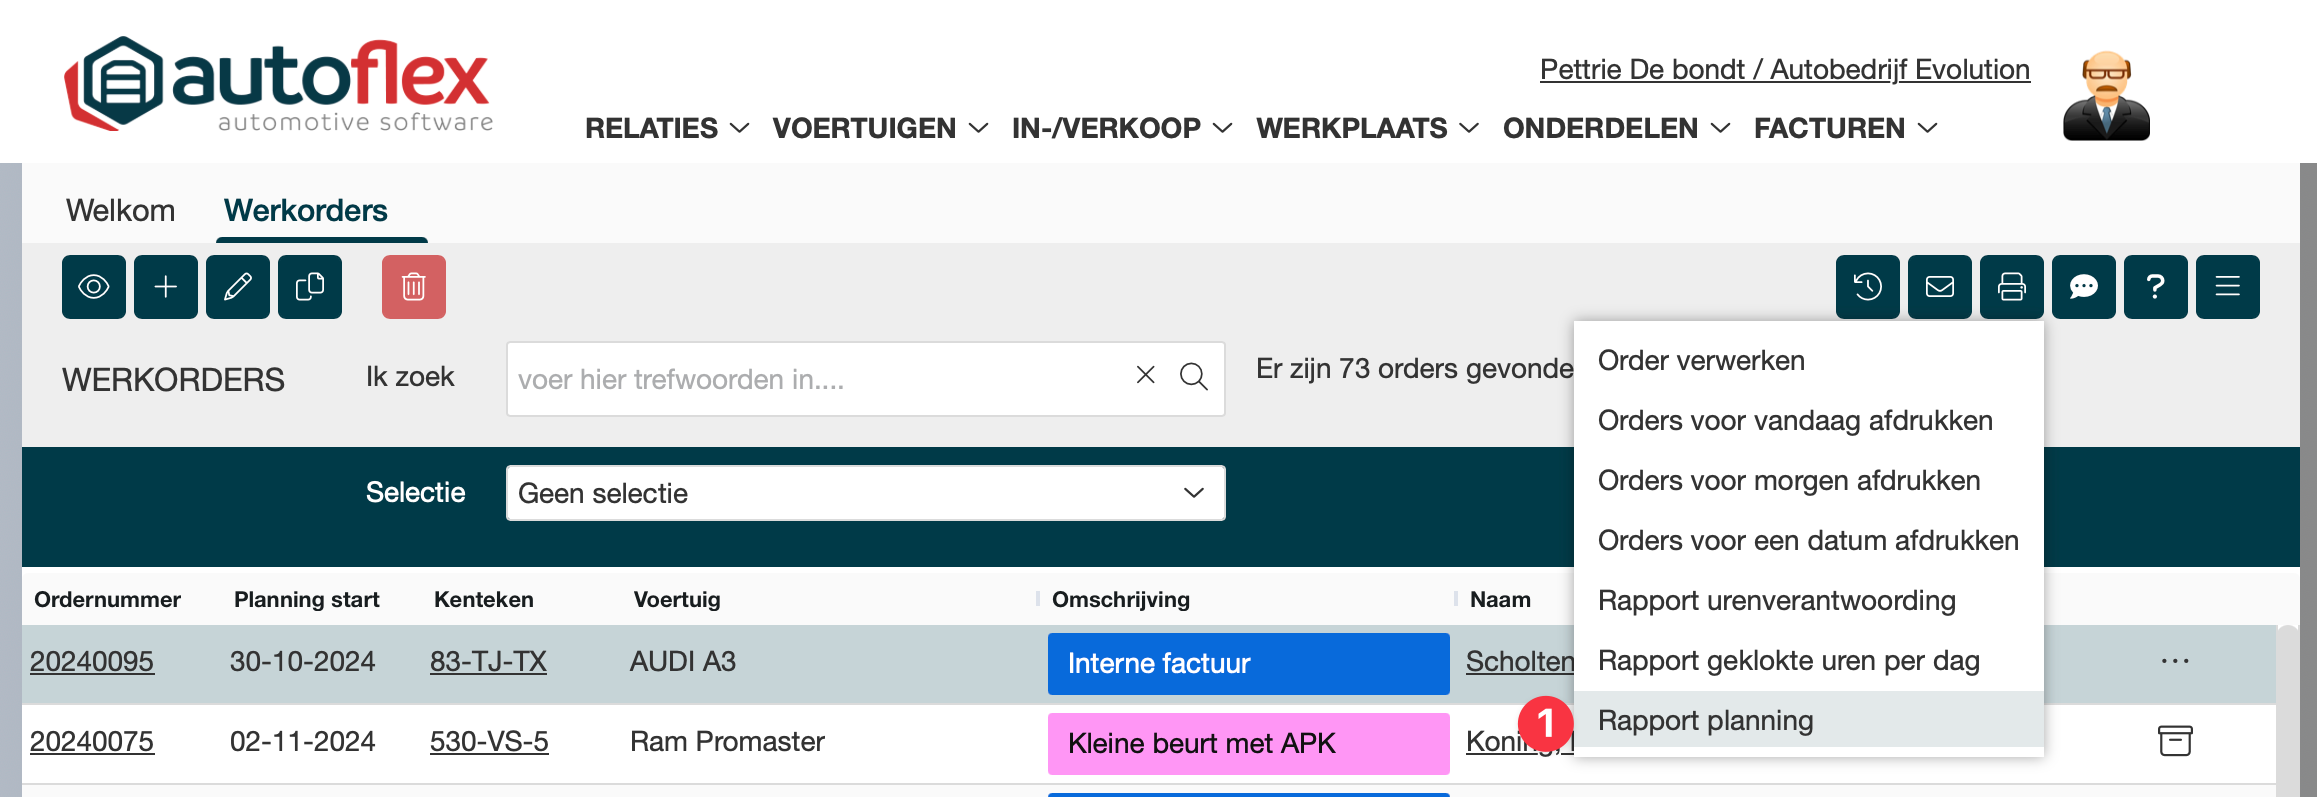Click the copy order icon
2317x797 pixels.
[x=310, y=287]
